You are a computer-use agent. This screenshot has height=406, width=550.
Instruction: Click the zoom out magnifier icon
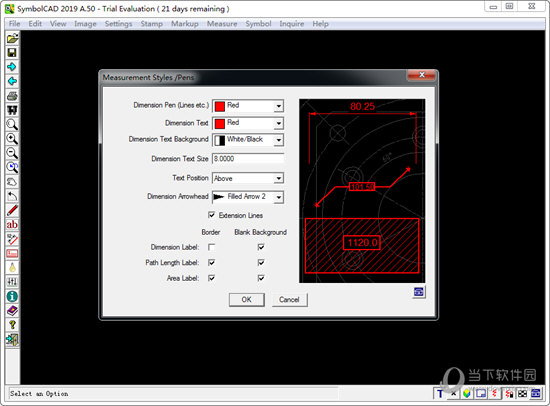point(12,153)
